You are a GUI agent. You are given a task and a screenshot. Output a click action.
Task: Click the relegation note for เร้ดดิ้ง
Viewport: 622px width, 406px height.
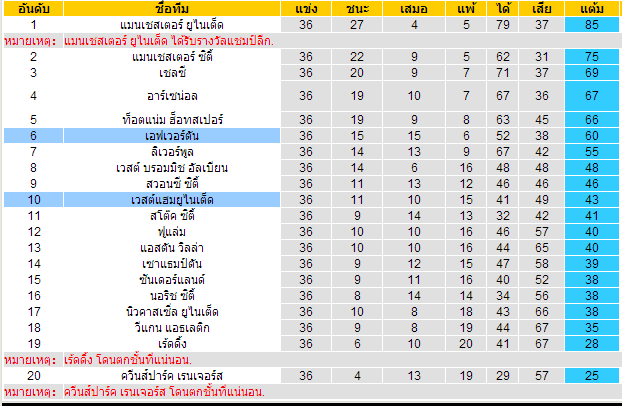tap(128, 360)
